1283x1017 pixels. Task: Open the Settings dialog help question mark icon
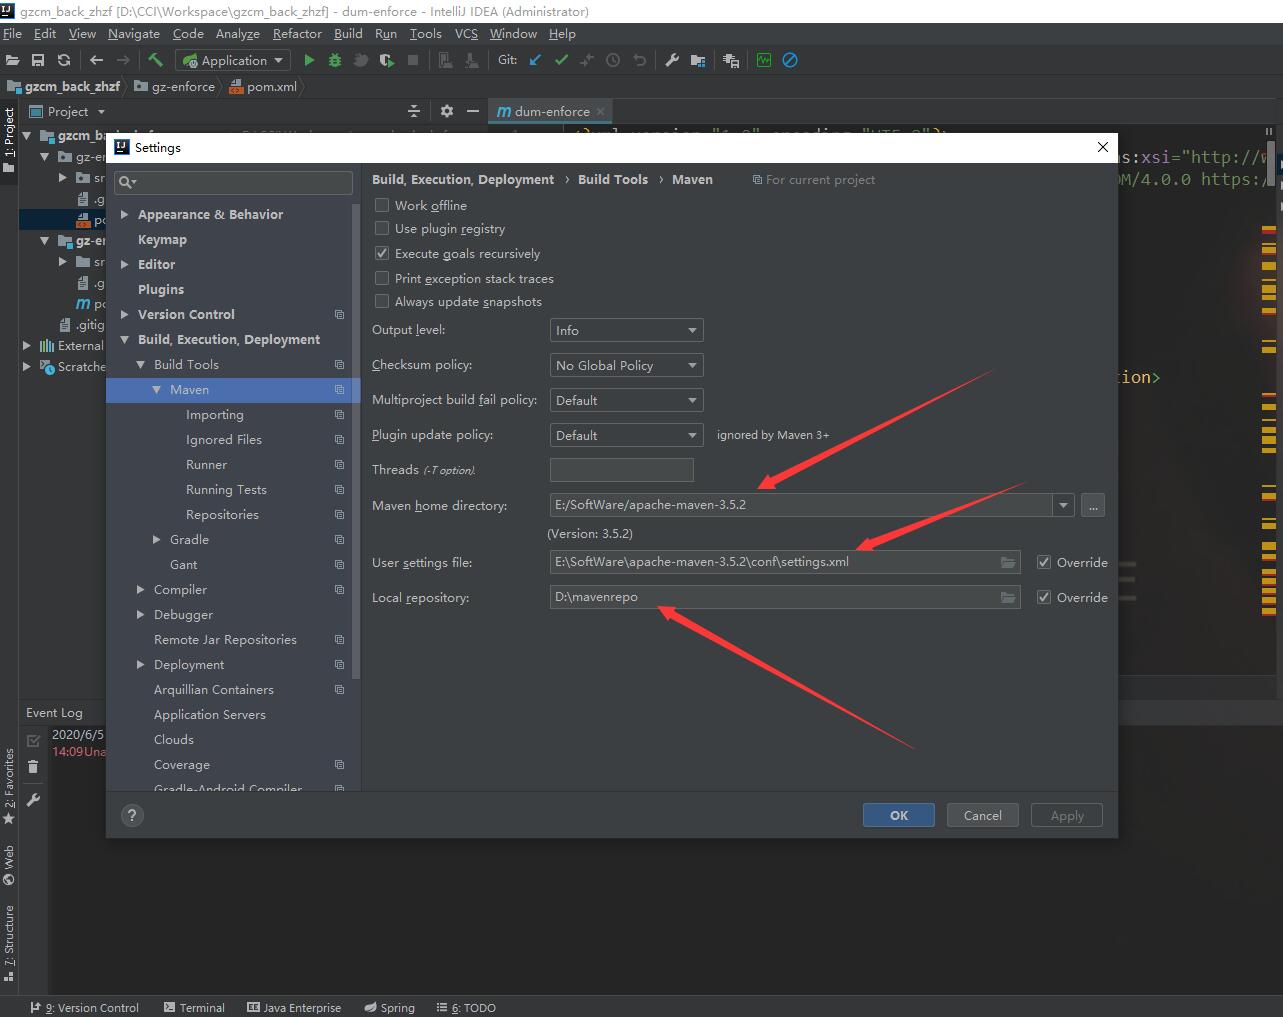pyautogui.click(x=132, y=815)
